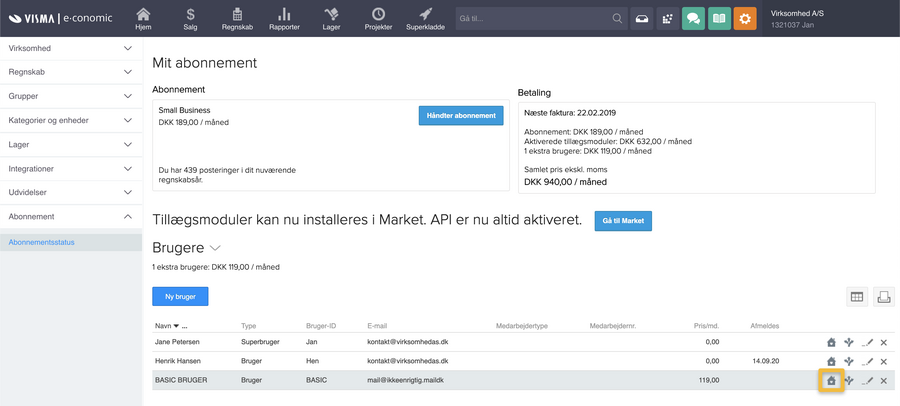This screenshot has width=900, height=406.
Task: Edit Jane Petersen with the pencil icon
Action: click(x=868, y=342)
